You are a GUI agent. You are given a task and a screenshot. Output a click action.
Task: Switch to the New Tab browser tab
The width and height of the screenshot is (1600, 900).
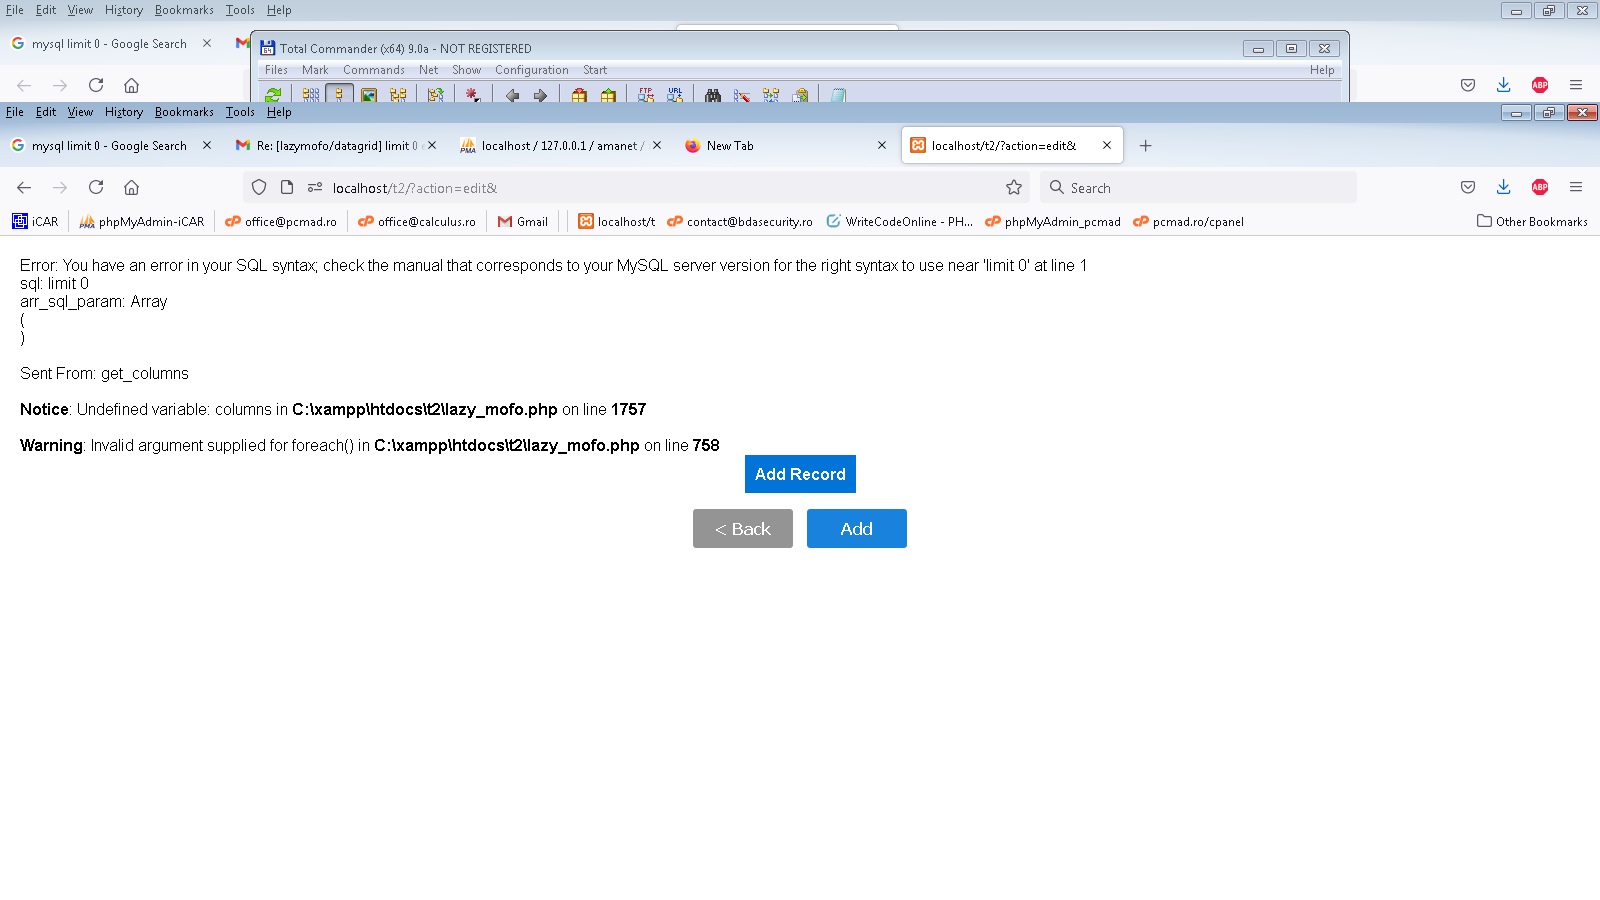pyautogui.click(x=729, y=145)
